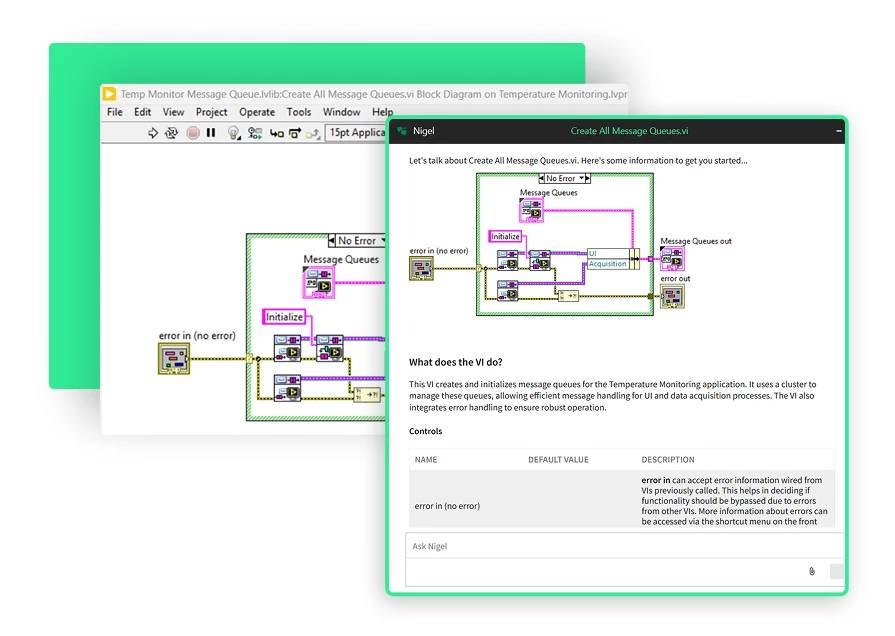Click the Run Continuously icon

click(172, 133)
